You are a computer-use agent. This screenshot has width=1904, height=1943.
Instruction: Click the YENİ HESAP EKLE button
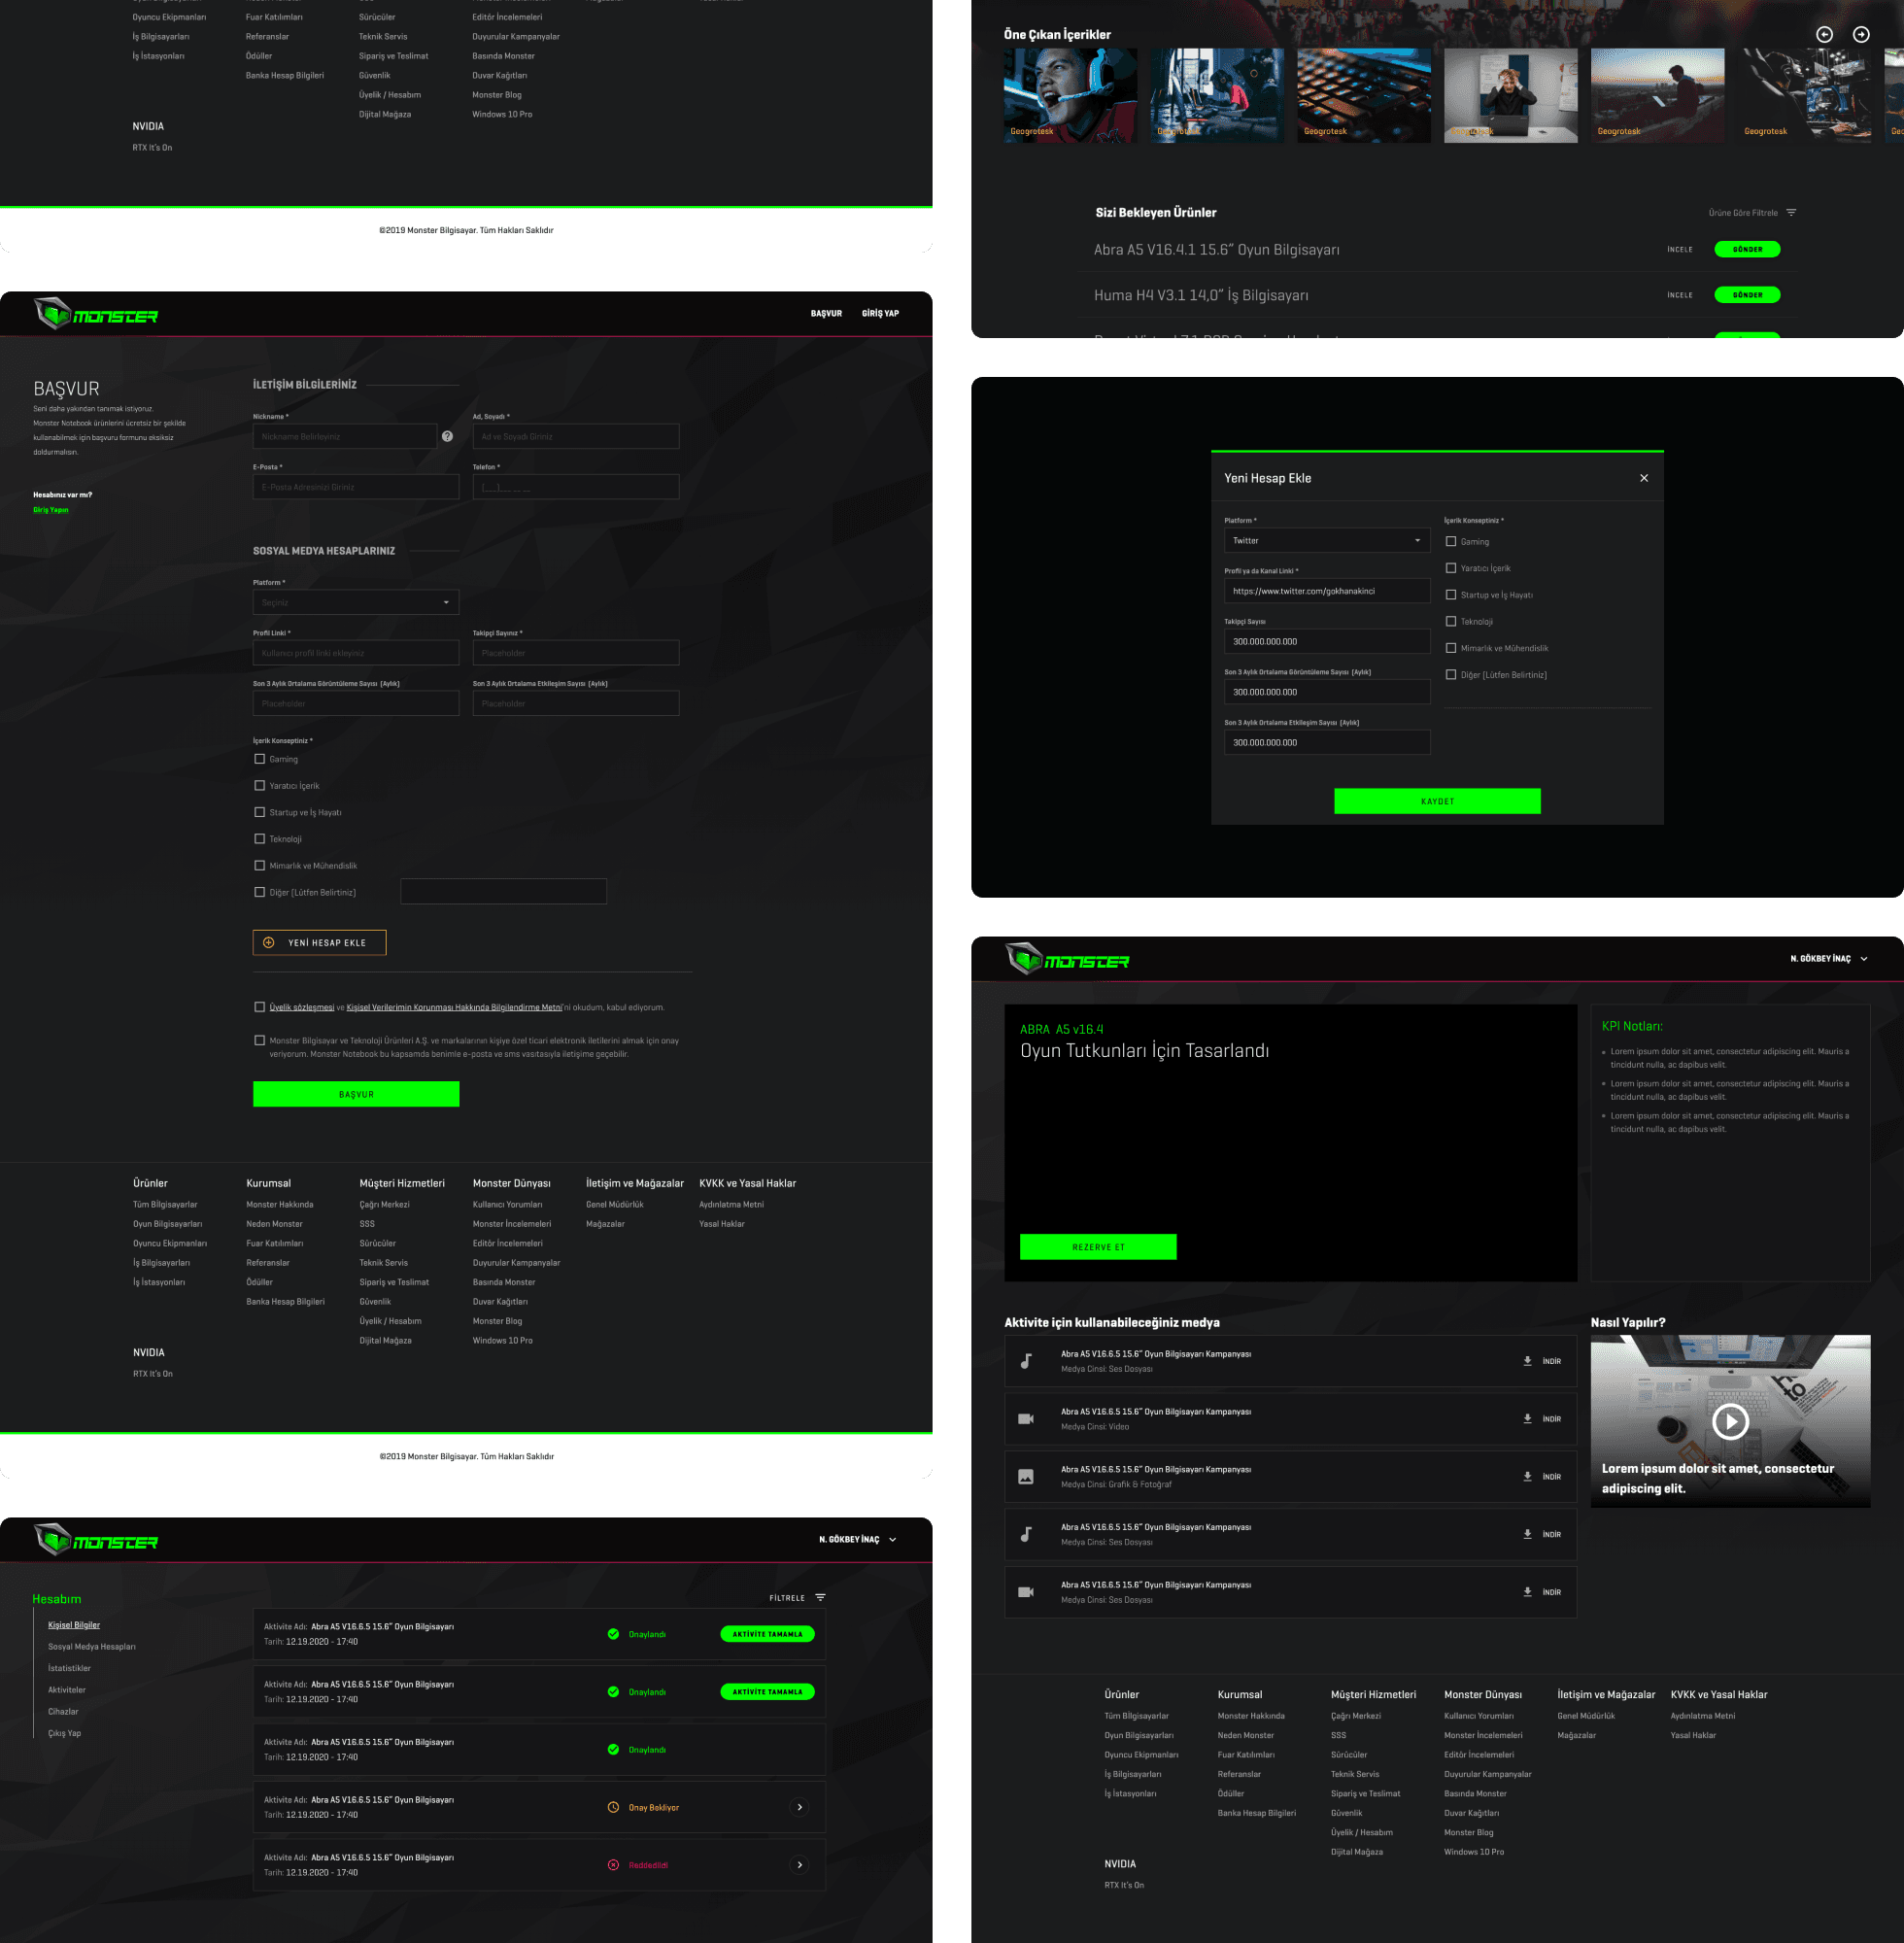pyautogui.click(x=319, y=942)
